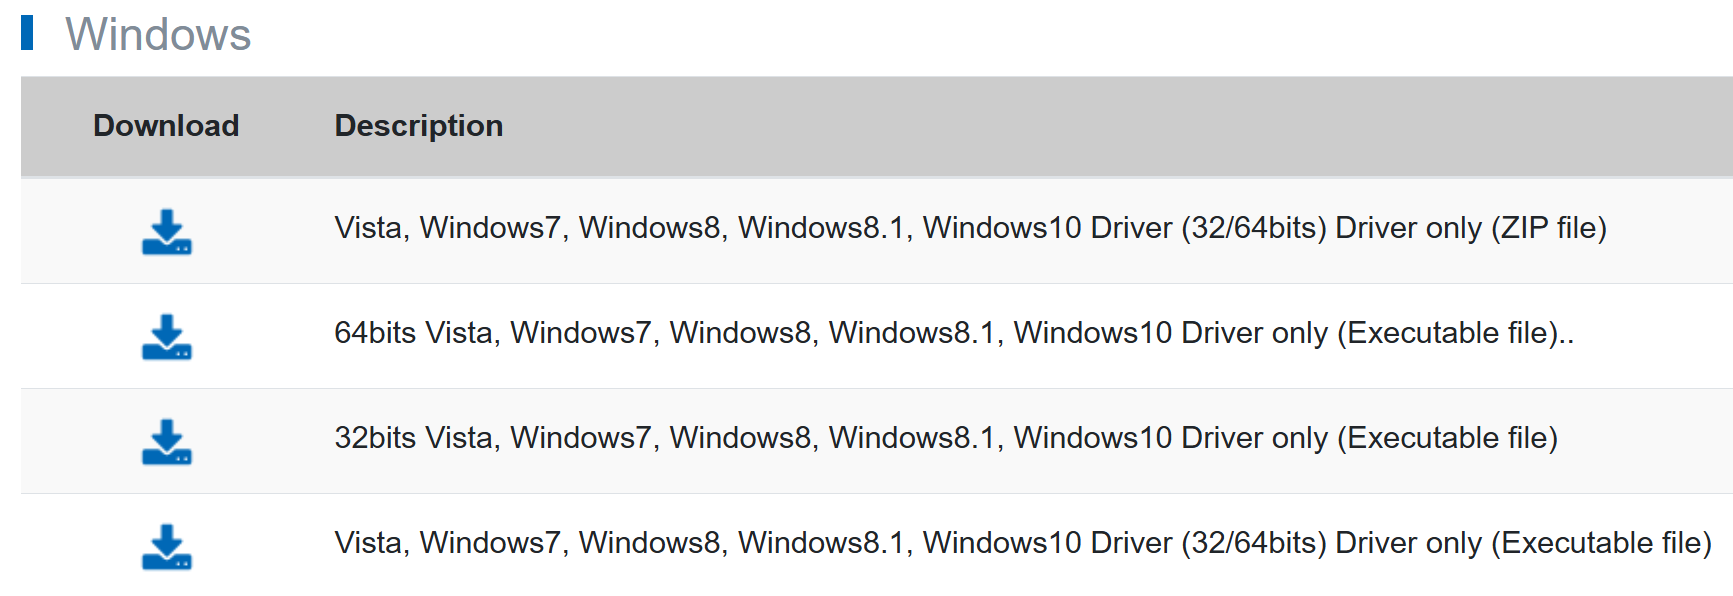The image size is (1733, 596).
Task: Click "Vista" at the start of first row
Action: (369, 228)
